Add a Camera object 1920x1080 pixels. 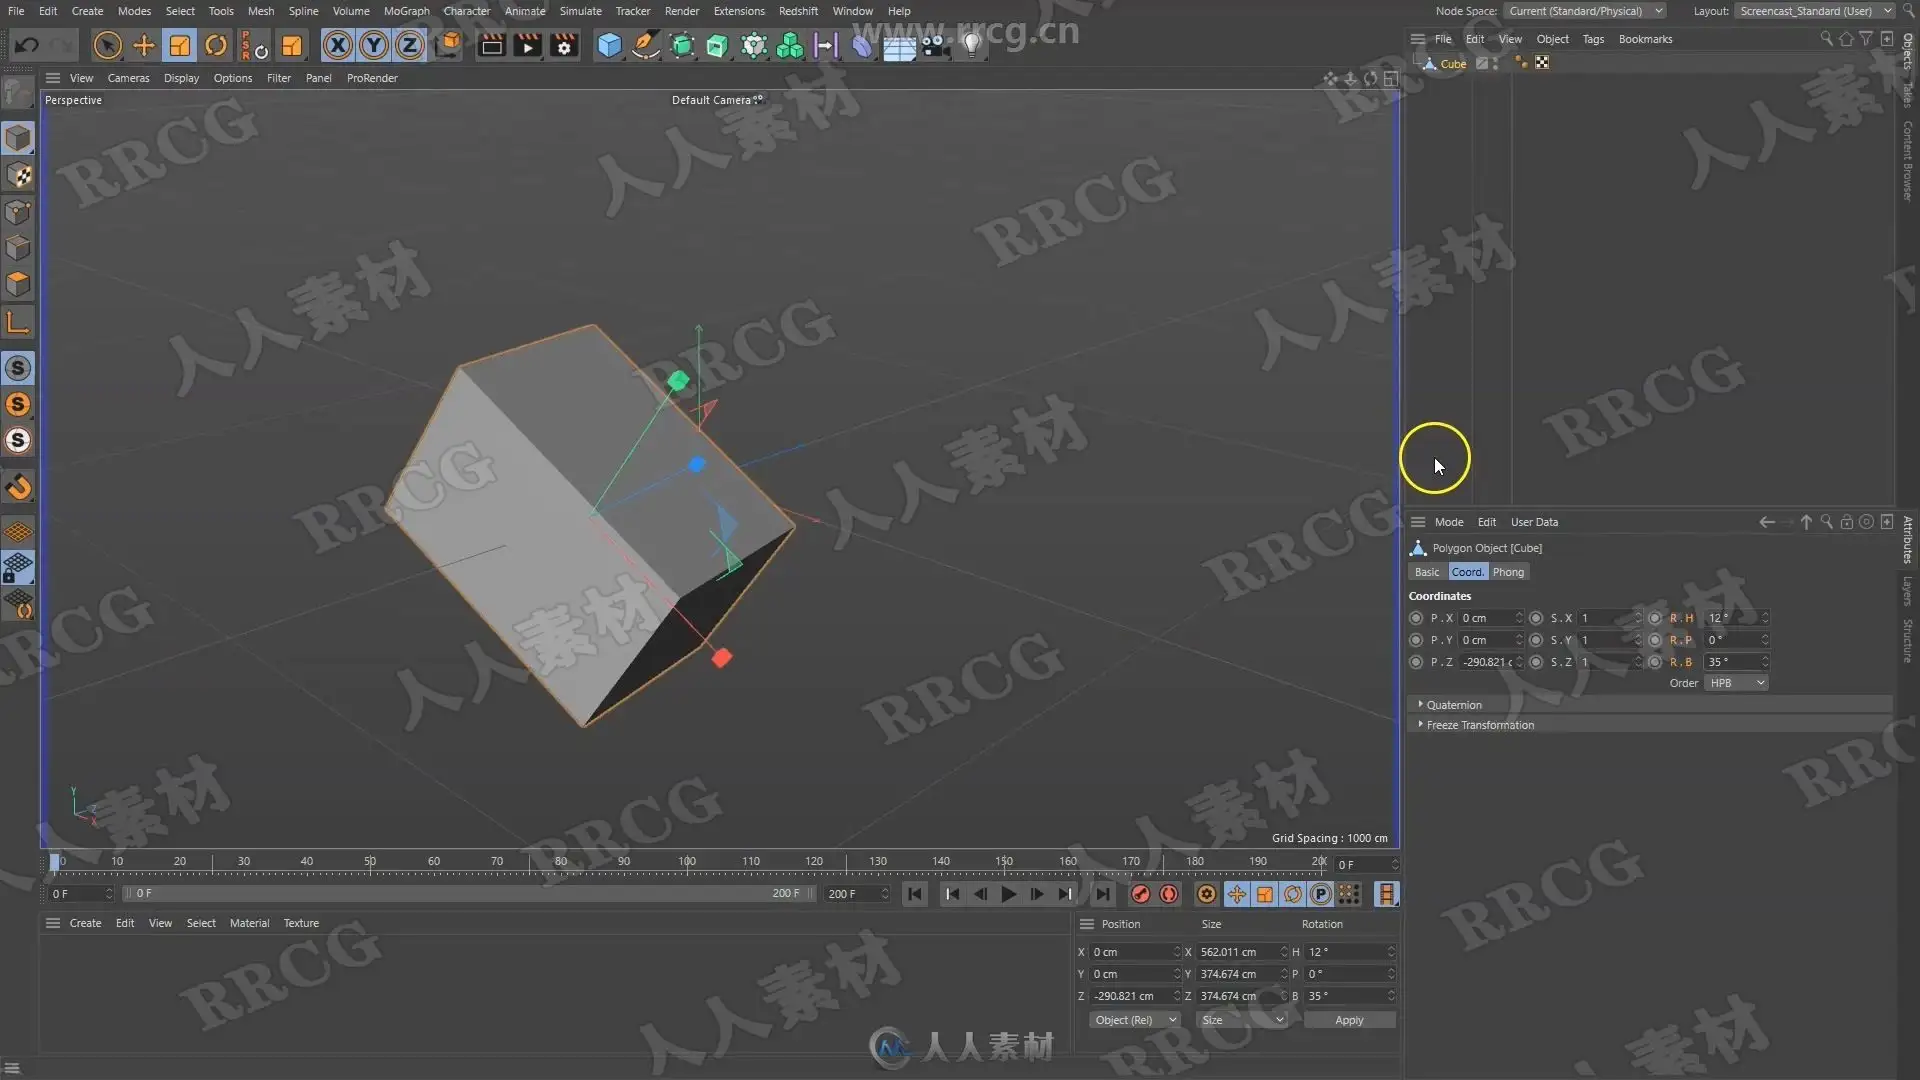coord(935,45)
